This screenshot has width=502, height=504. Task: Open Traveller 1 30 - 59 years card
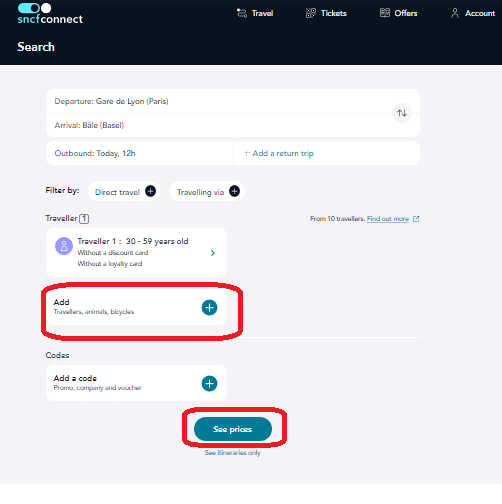(x=136, y=252)
